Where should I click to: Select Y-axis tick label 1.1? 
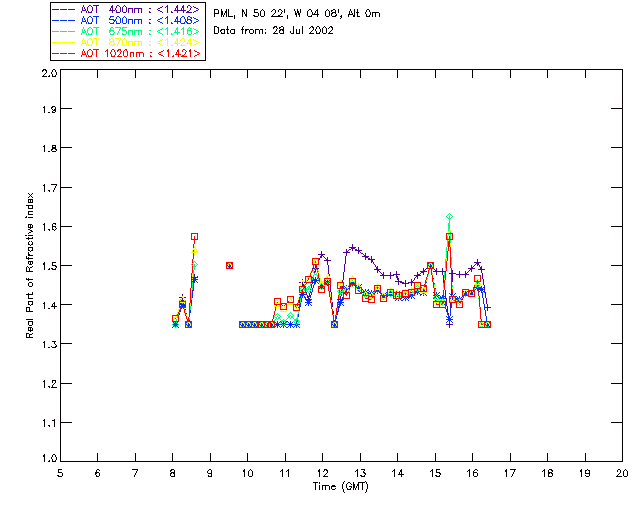[x=49, y=423]
